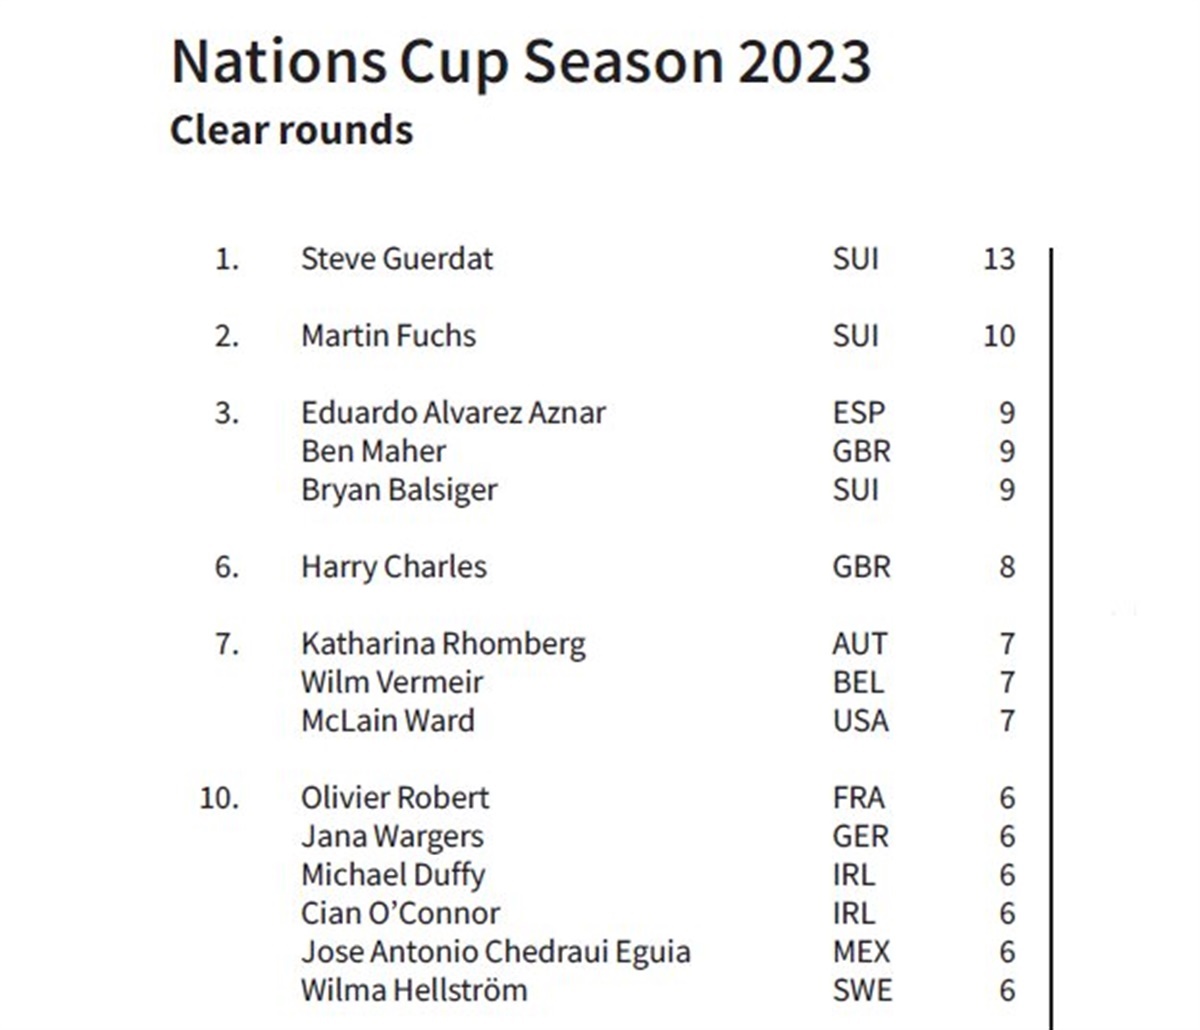This screenshot has width=1200, height=1030.
Task: Select Martin Fuchs in the list
Action: [388, 336]
